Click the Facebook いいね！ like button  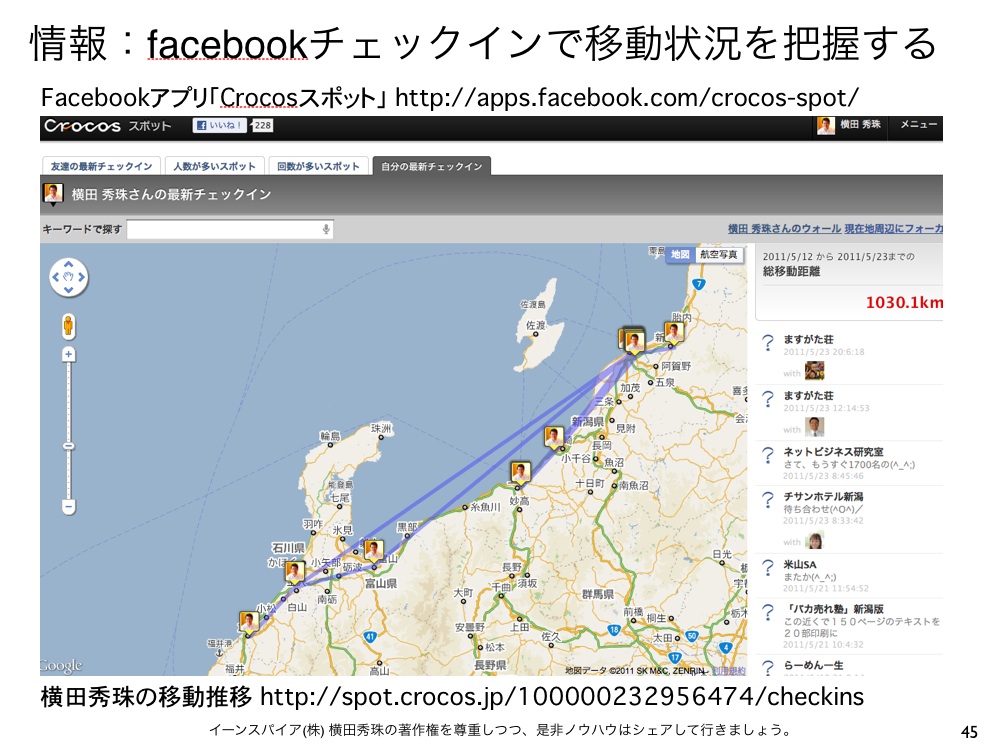point(220,125)
